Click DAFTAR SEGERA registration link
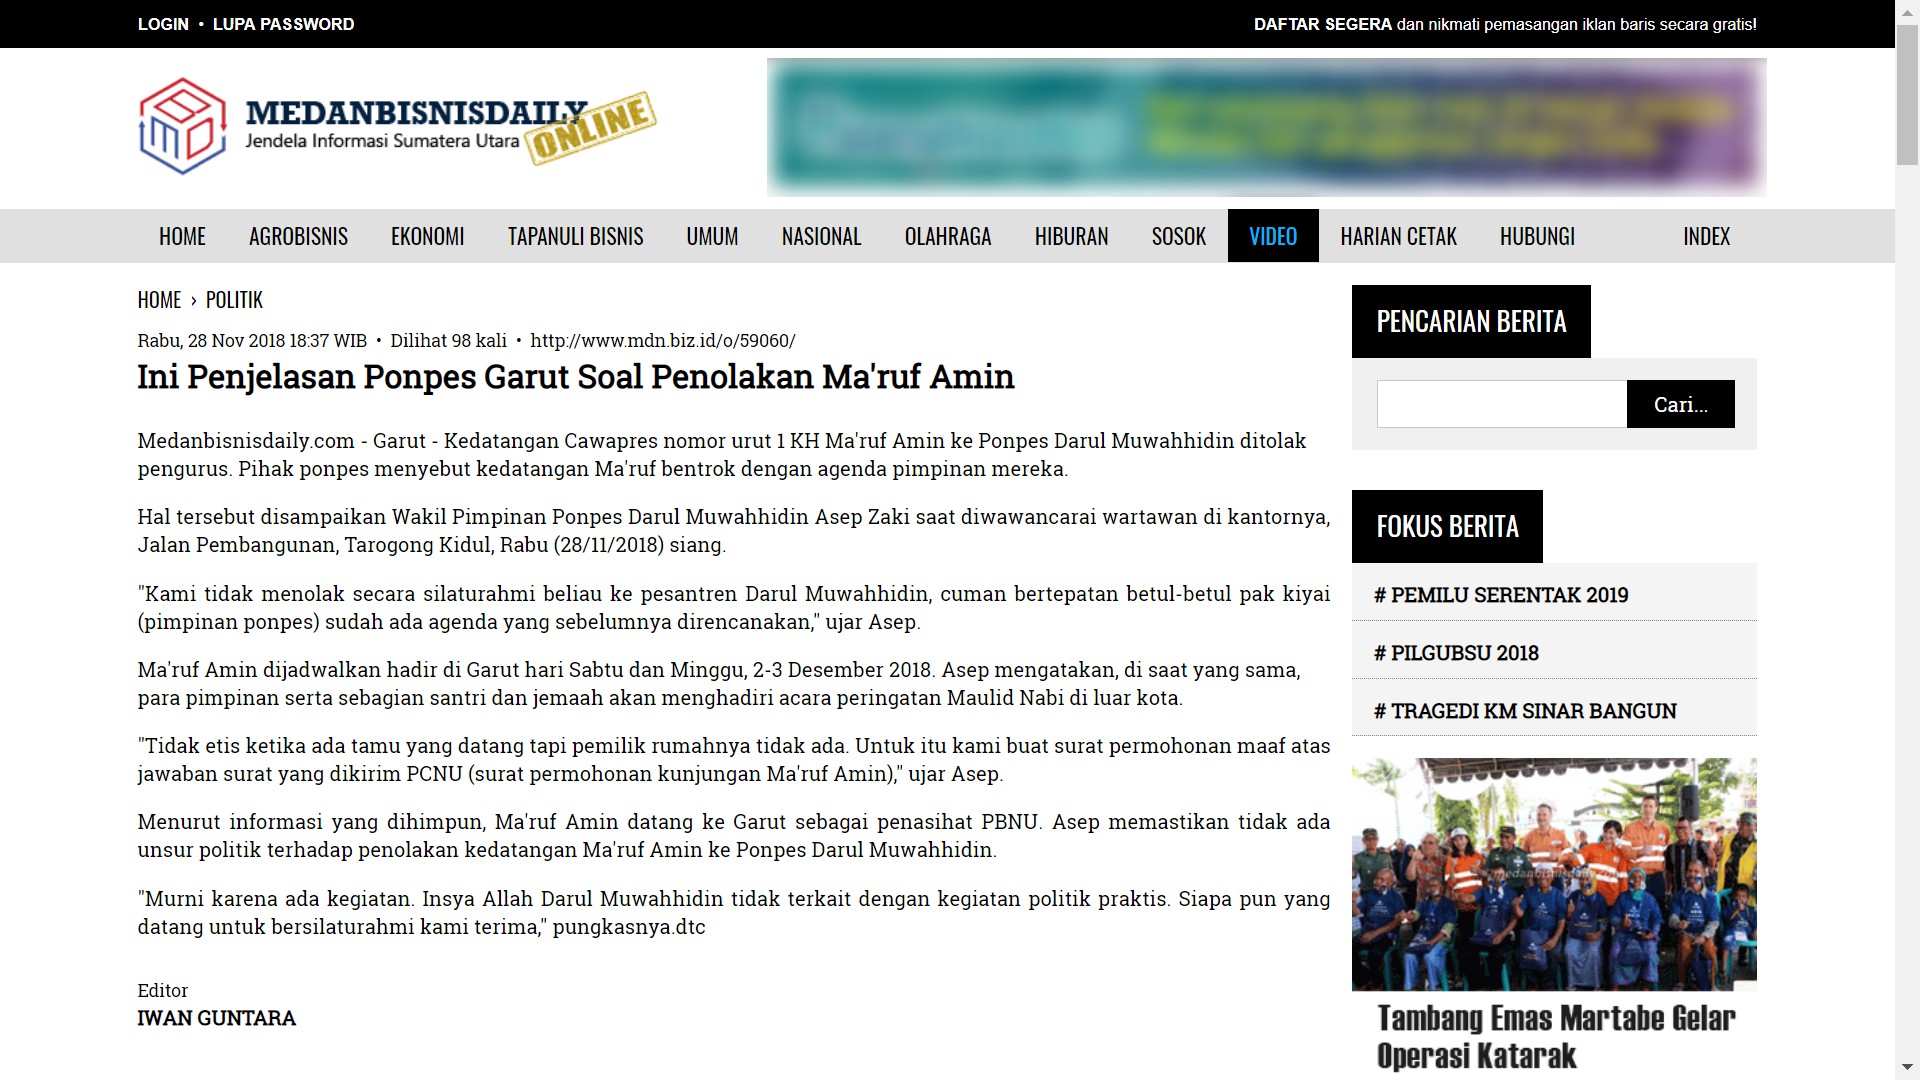 (x=1322, y=24)
